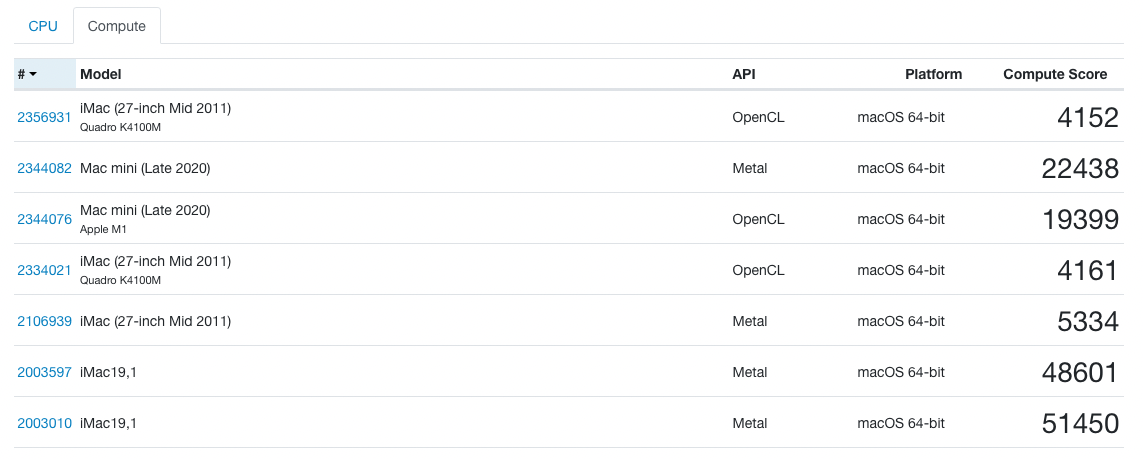Click the Mac mini (Late 2020) Metal row

[145, 168]
